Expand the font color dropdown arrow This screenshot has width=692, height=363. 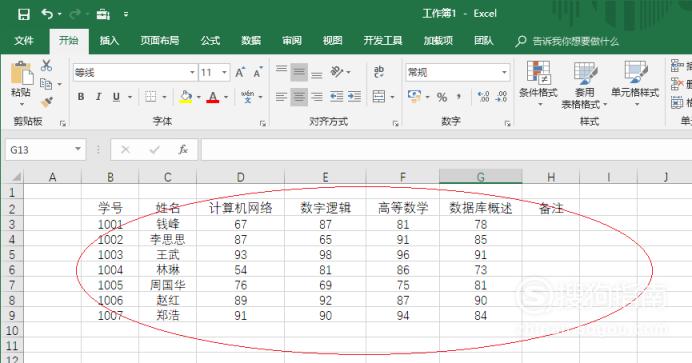226,97
